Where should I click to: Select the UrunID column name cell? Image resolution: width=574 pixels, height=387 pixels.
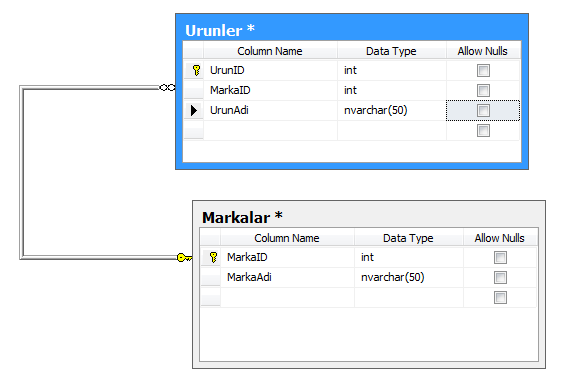tap(270, 70)
